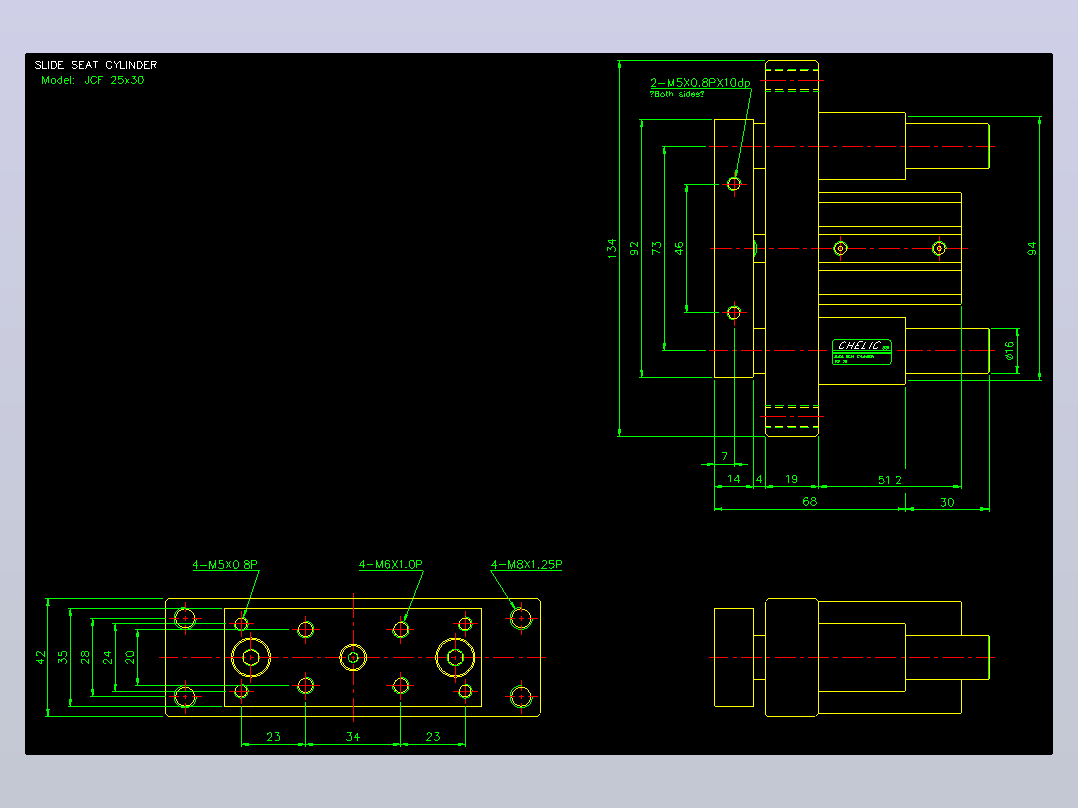Screen dimensions: 1078x808
Task: Select the 94 vertical dimension text
Action: click(1031, 248)
